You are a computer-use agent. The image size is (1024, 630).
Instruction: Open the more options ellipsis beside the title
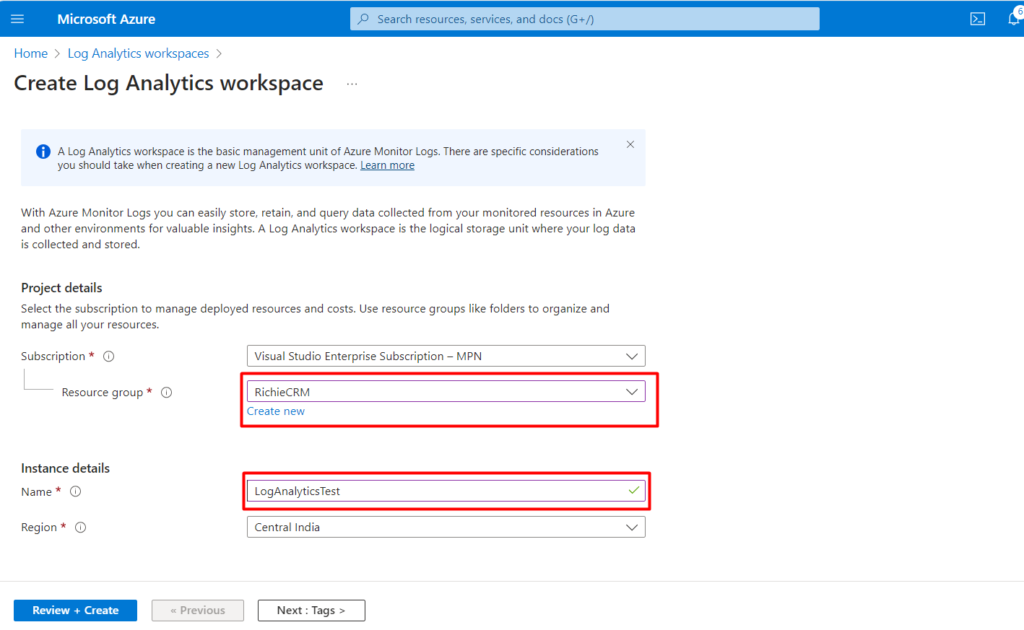coord(352,84)
